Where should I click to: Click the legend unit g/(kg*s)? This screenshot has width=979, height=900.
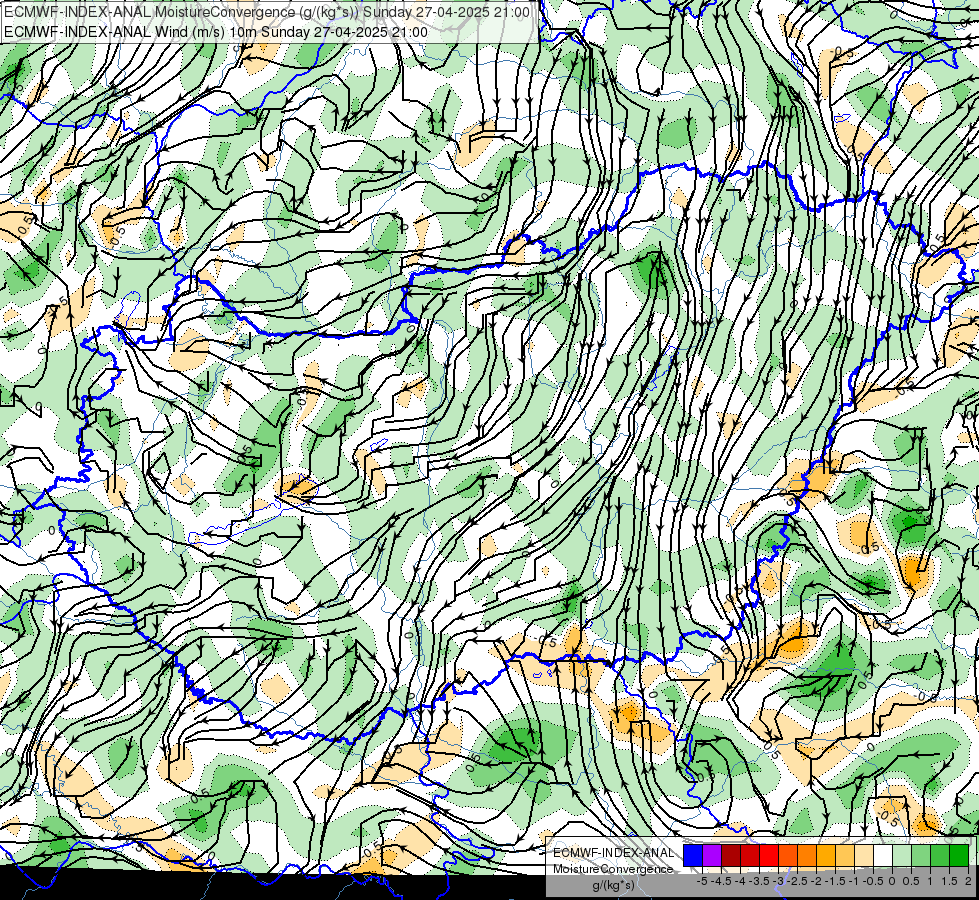[613, 886]
